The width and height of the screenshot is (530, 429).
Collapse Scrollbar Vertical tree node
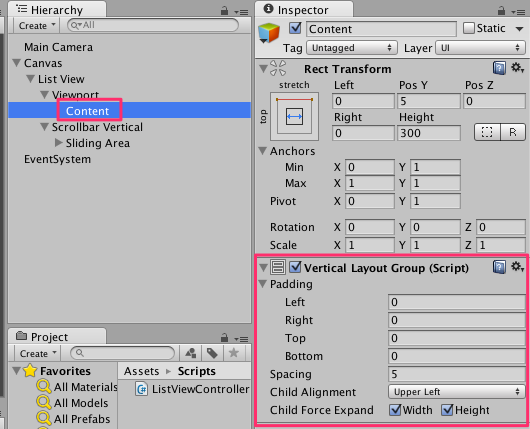(44, 127)
